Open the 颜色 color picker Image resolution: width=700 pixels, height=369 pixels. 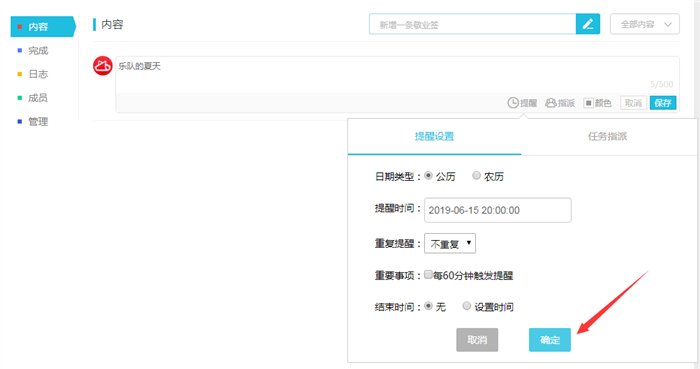[597, 103]
